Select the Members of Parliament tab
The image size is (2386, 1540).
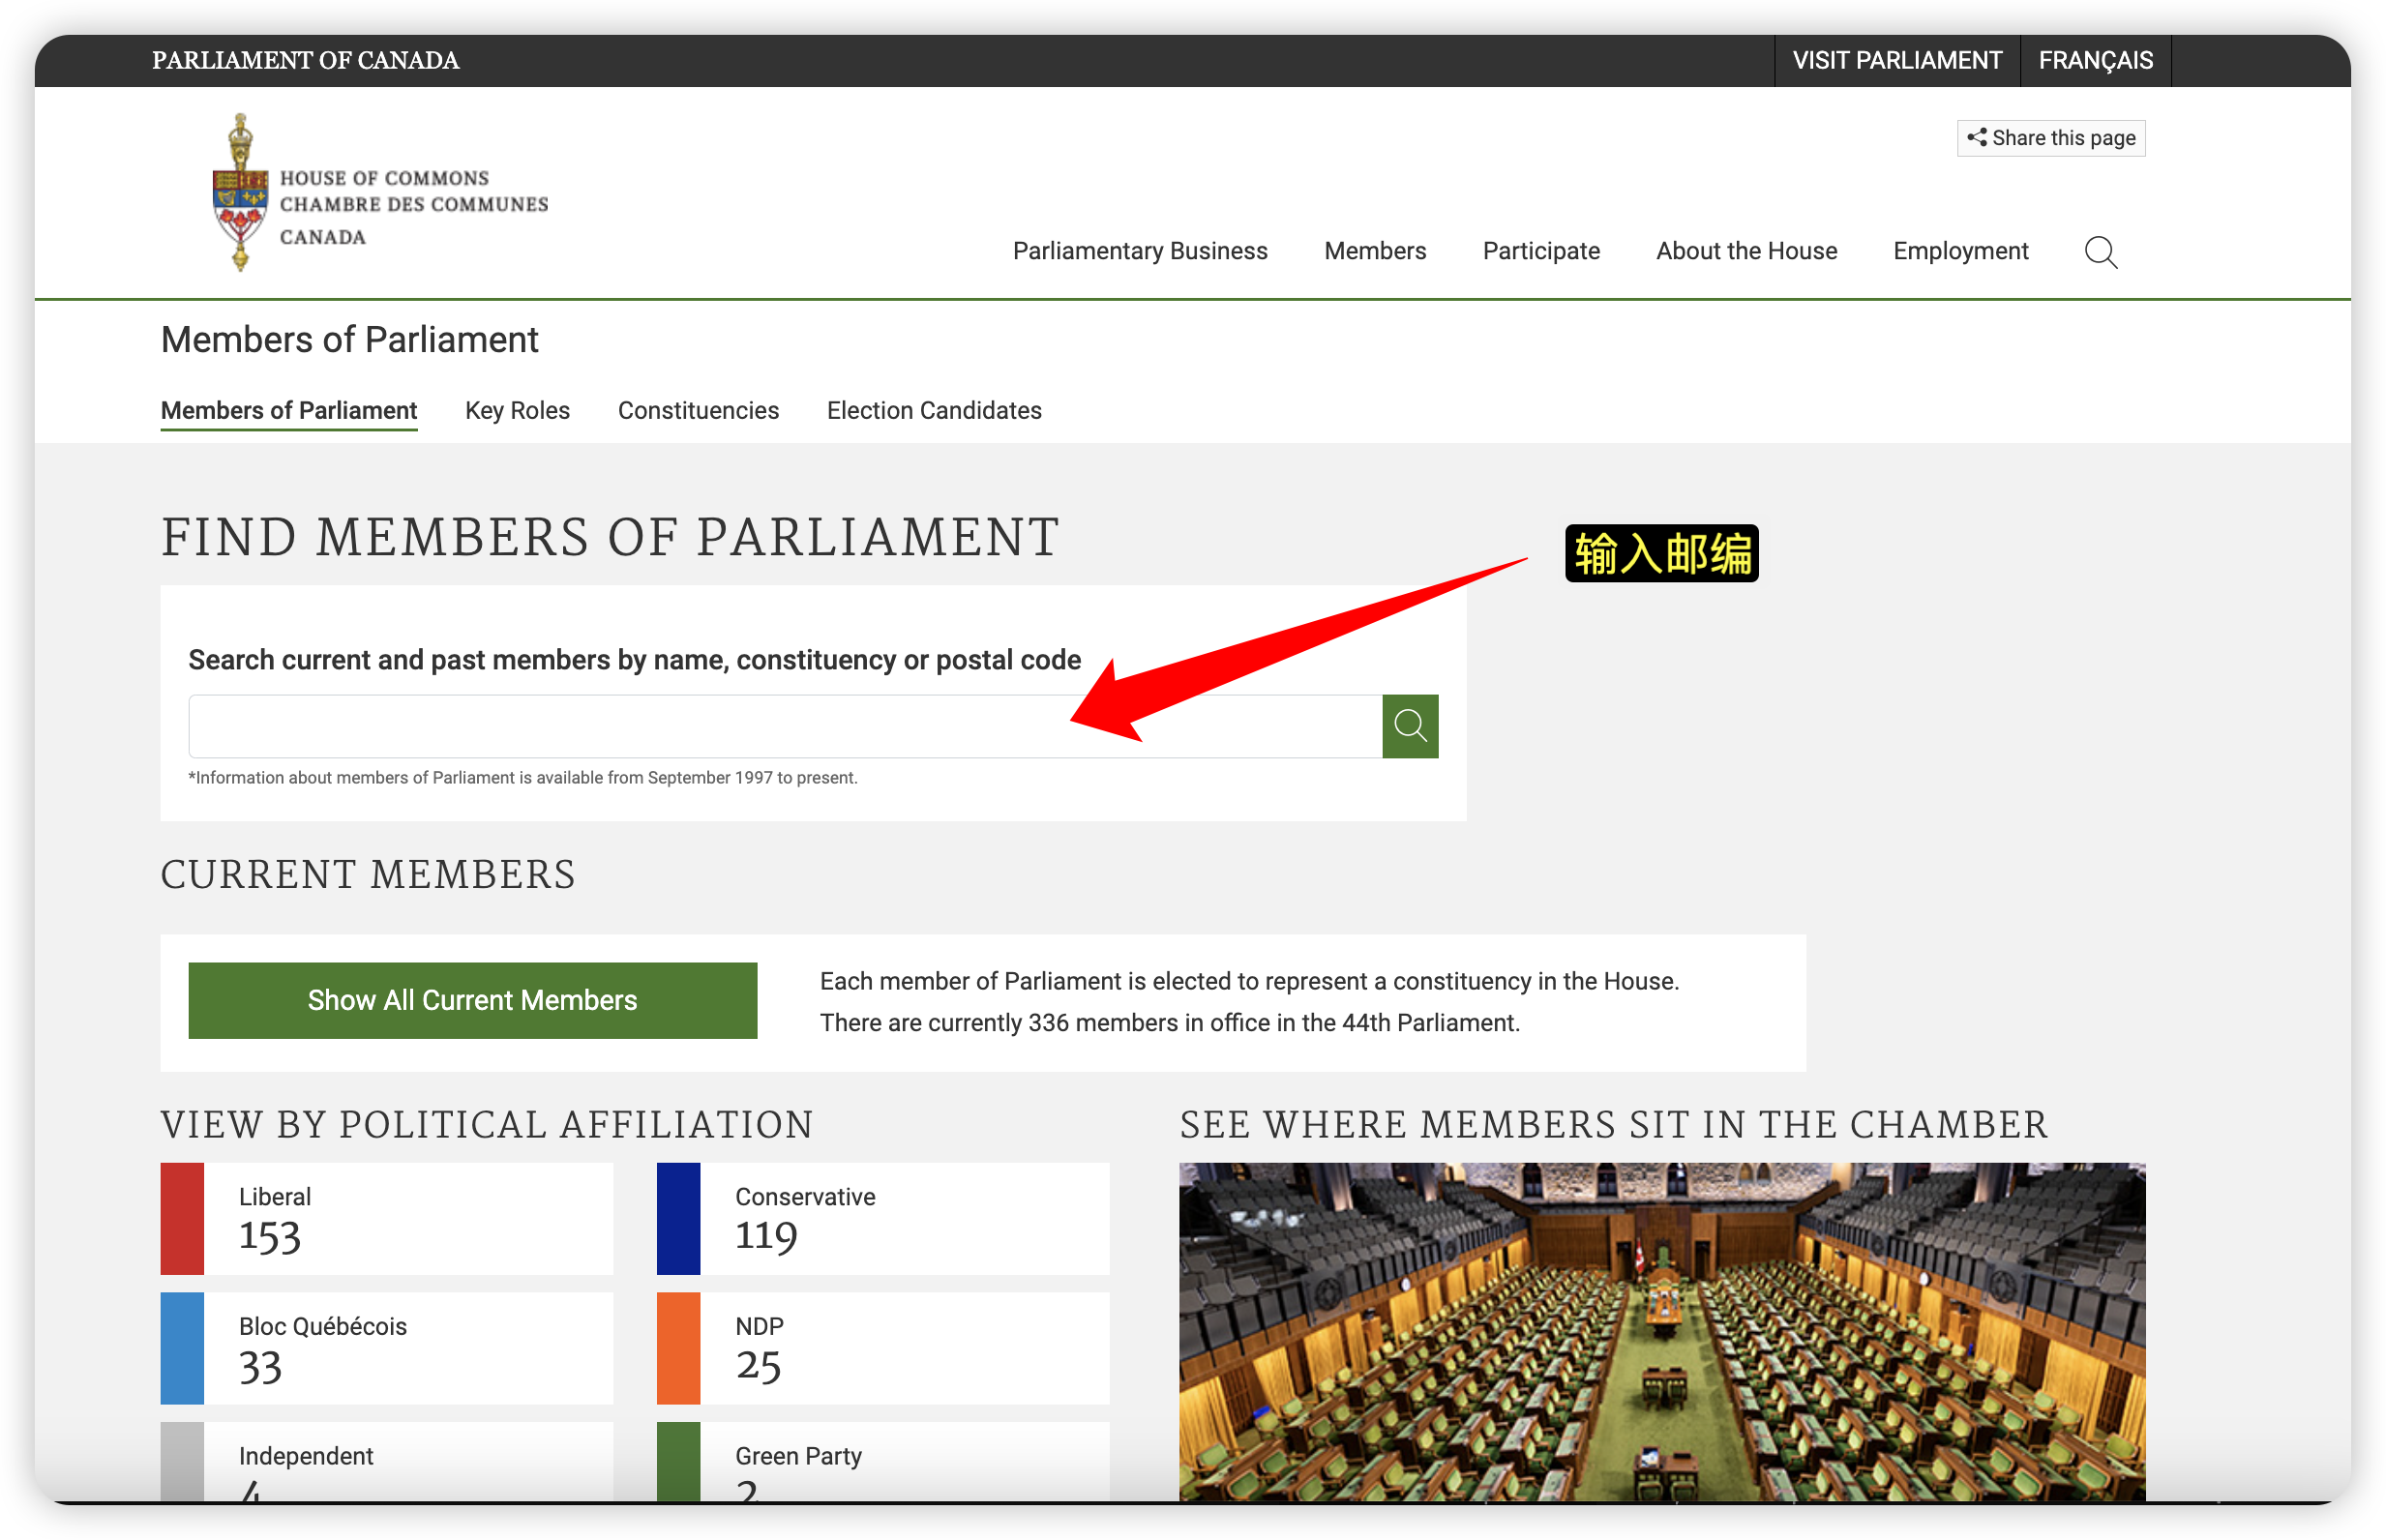289,411
